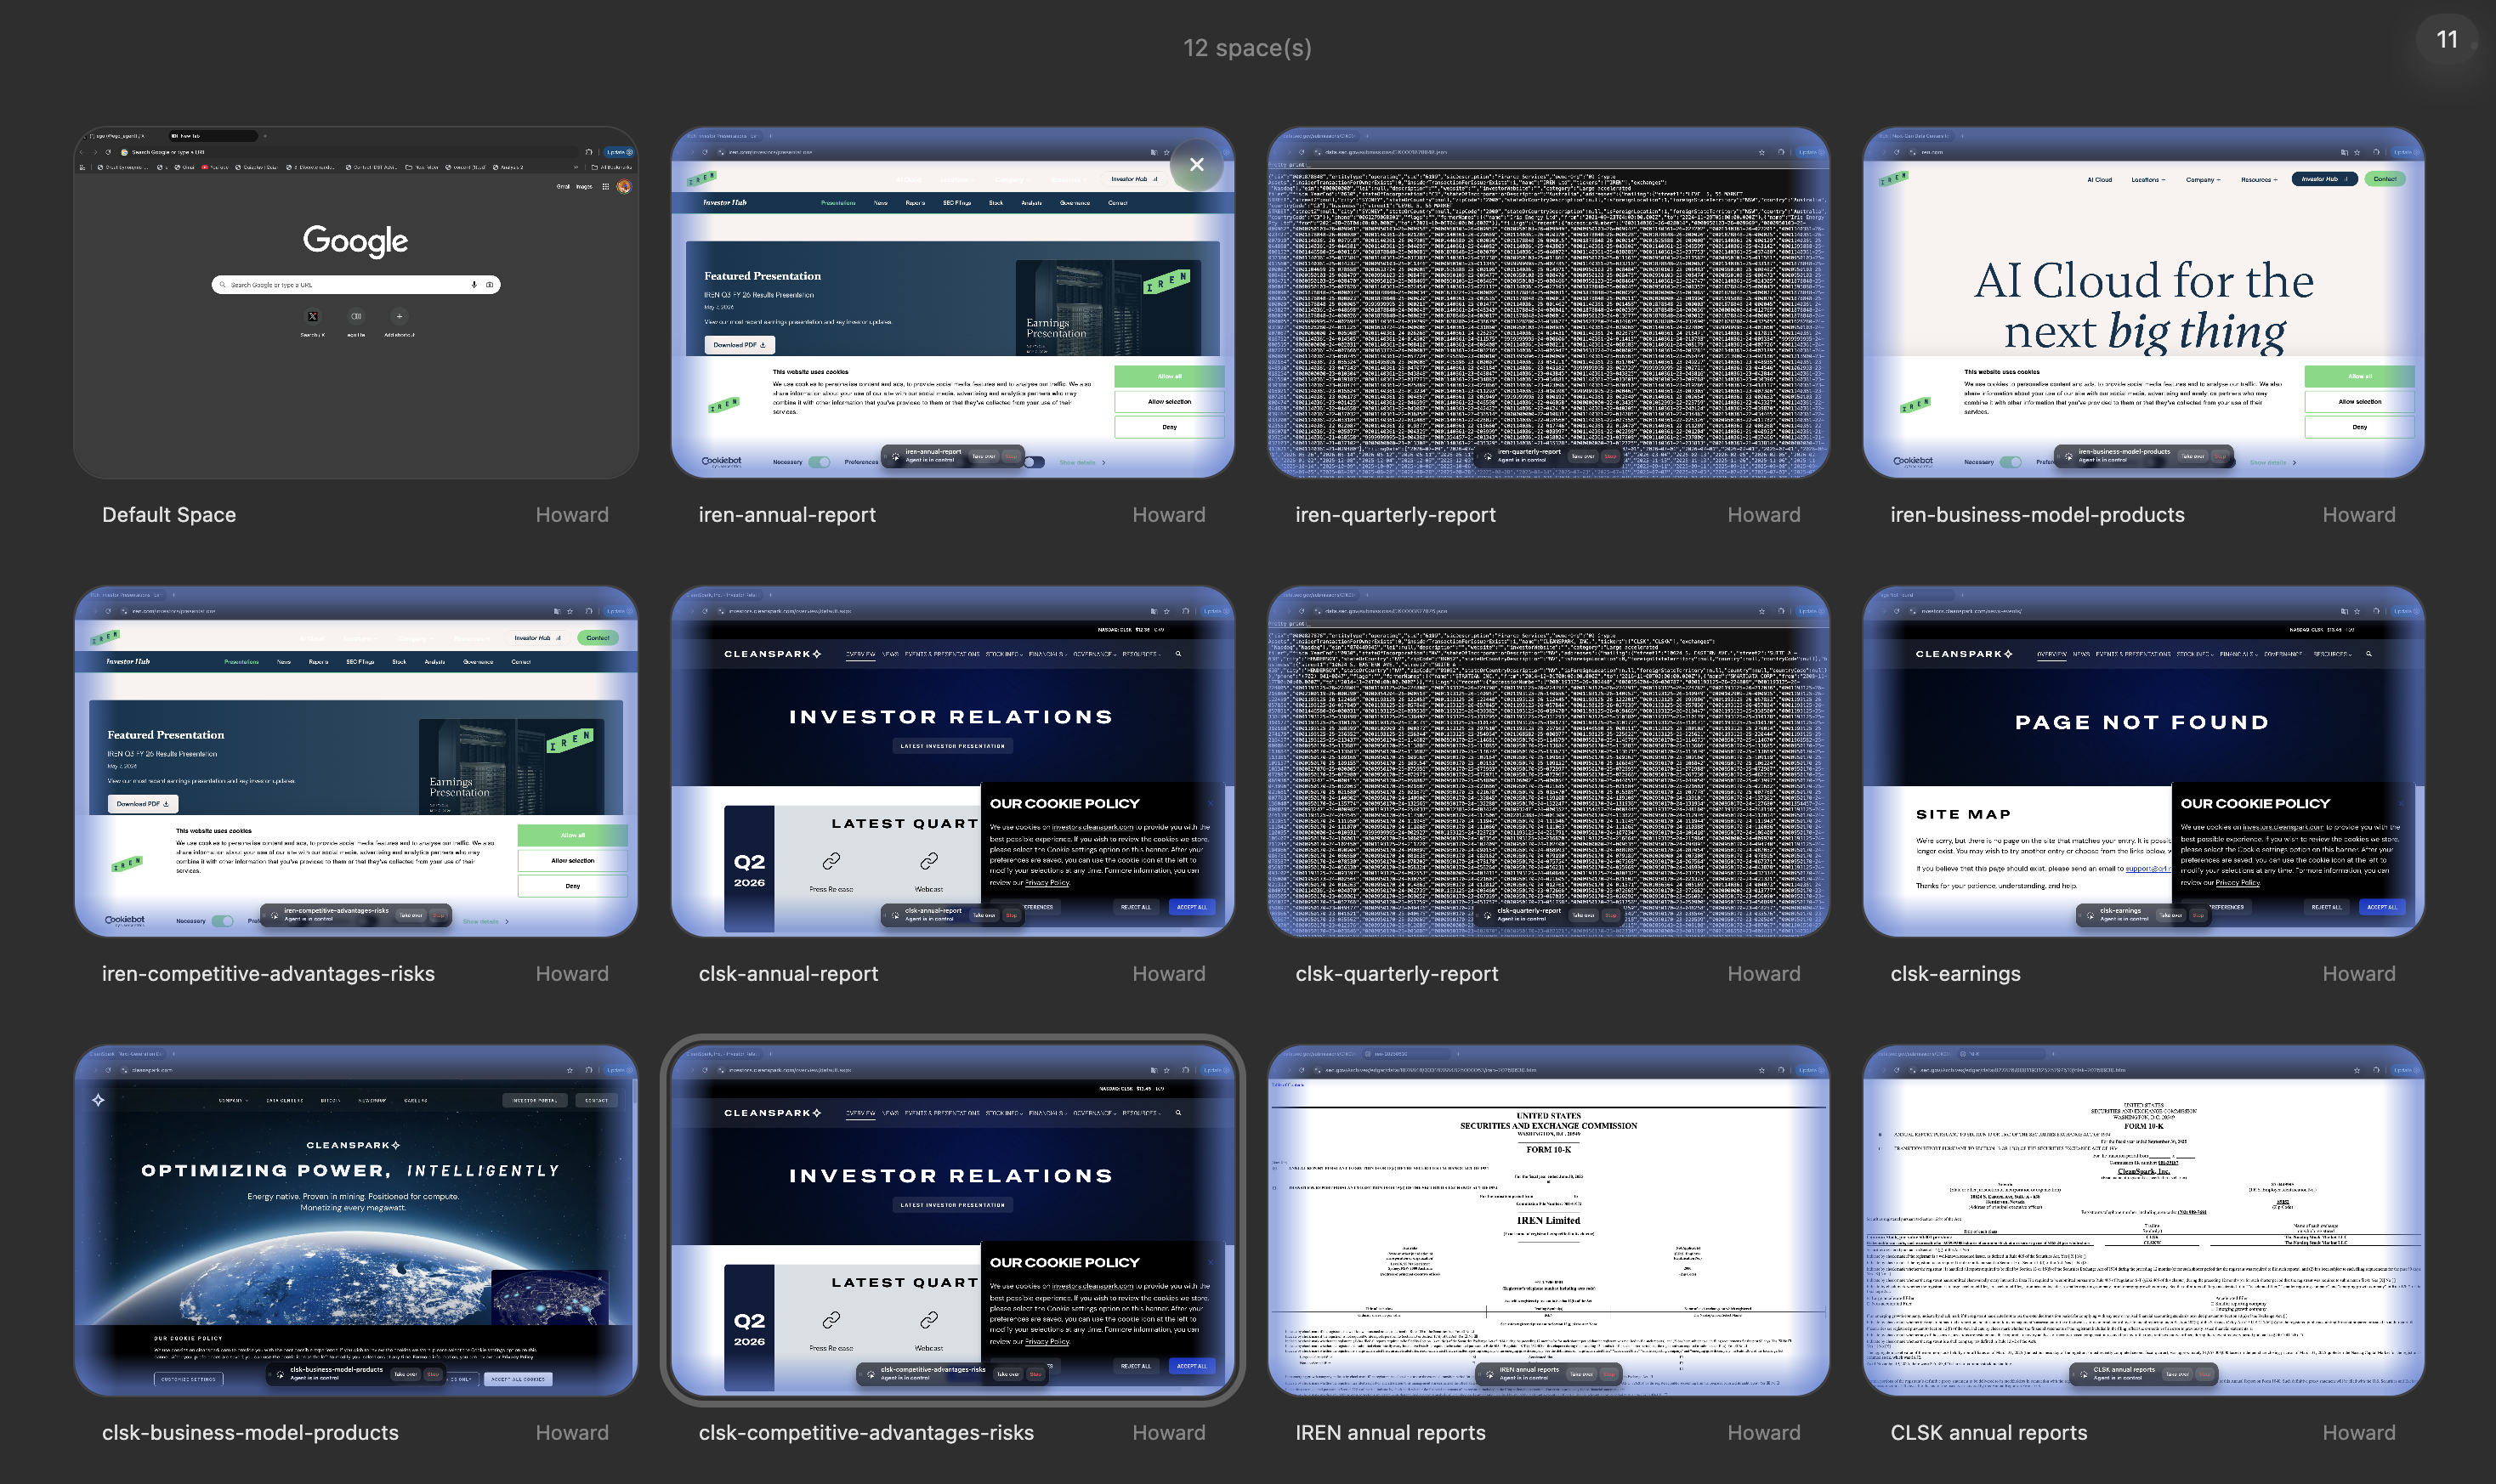Open the clsk-annual-report Investor Relations thumbnail
The height and width of the screenshot is (1484, 2496).
click(952, 761)
